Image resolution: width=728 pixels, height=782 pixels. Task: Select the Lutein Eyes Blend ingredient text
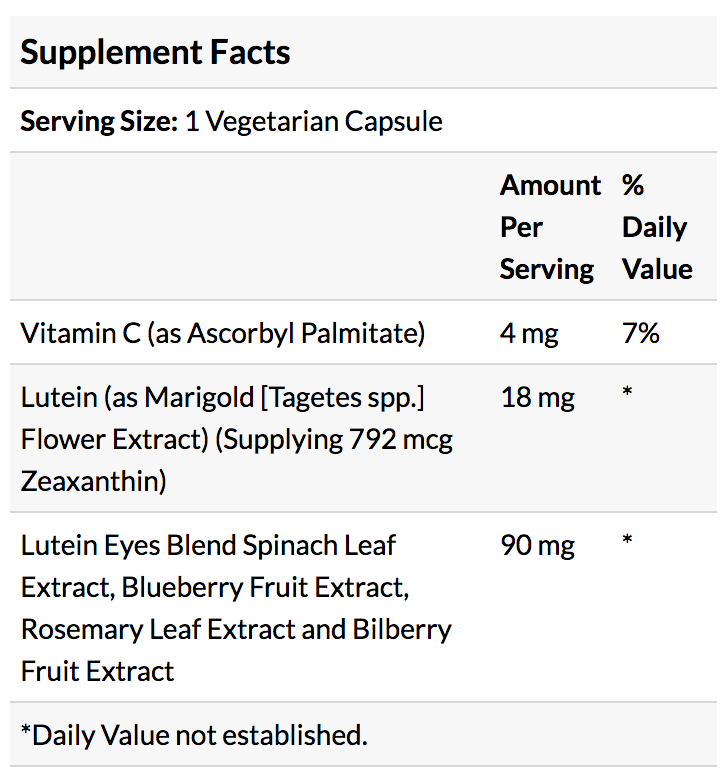pos(236,608)
